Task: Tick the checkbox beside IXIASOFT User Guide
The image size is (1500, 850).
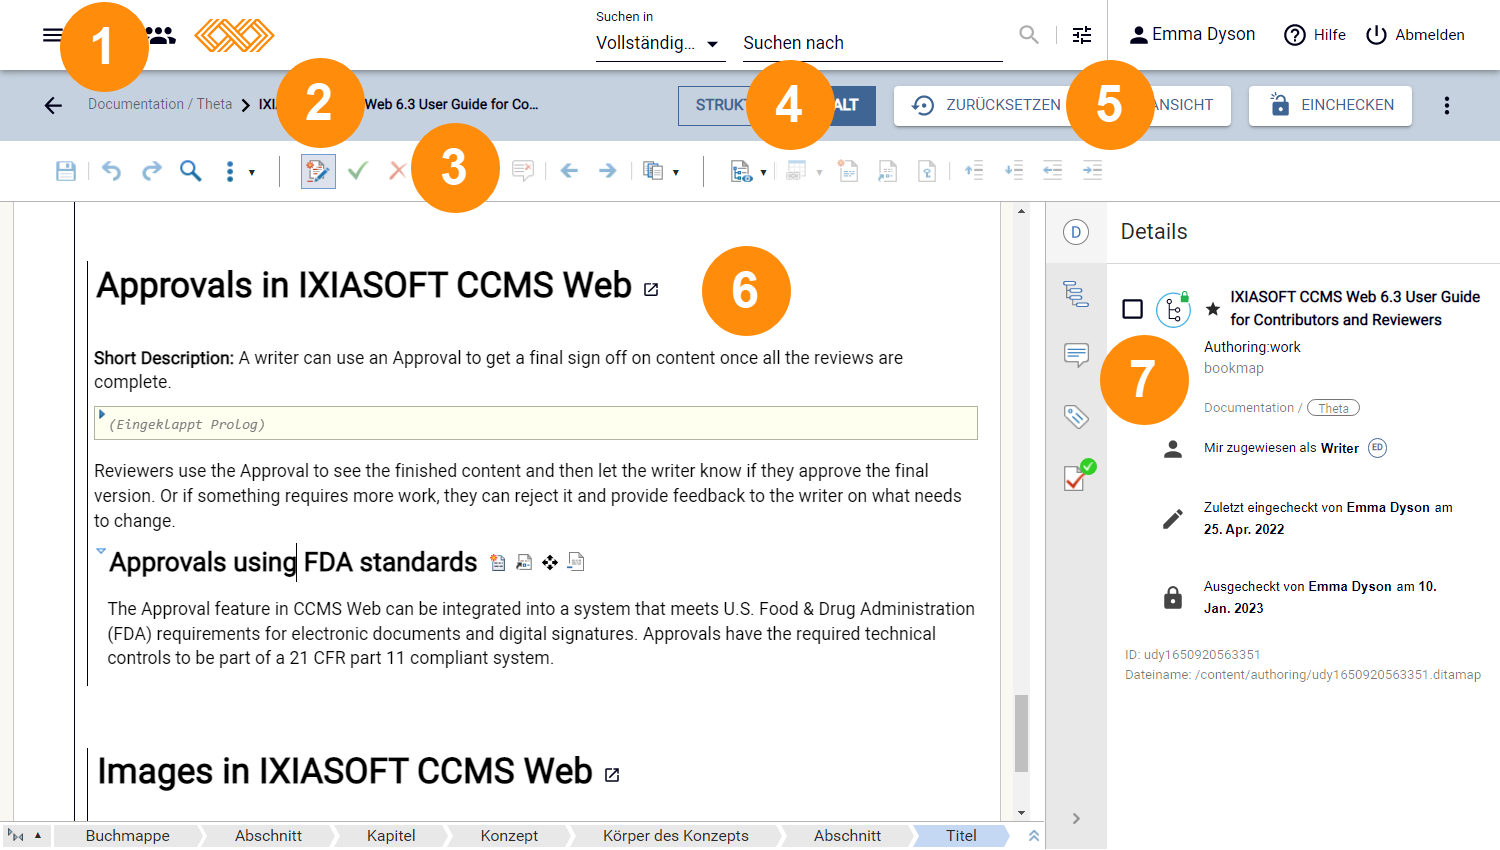Action: pyautogui.click(x=1132, y=309)
